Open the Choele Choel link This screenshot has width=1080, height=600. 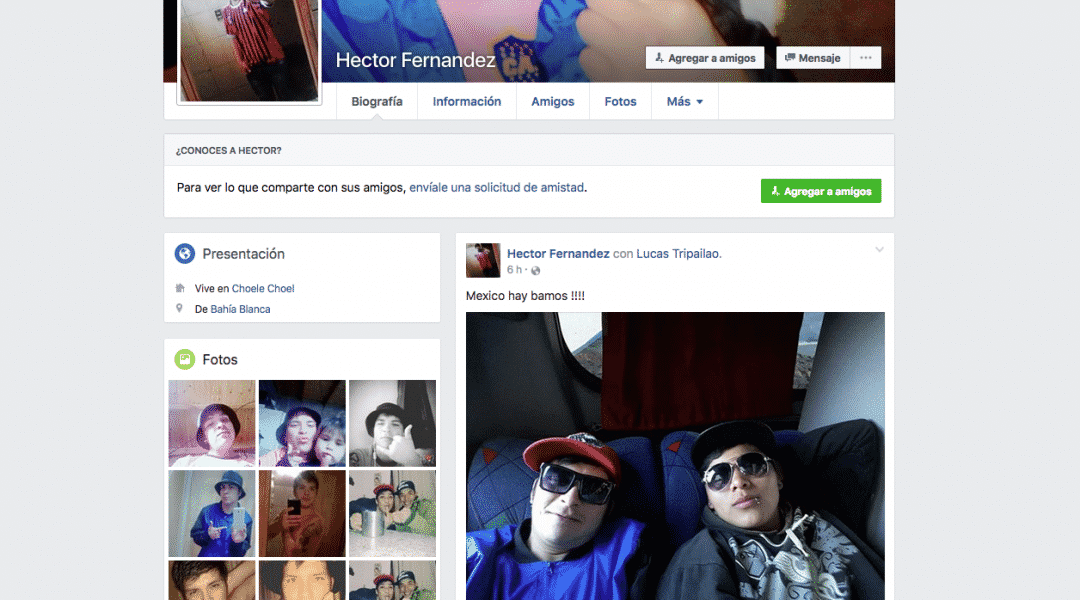263,289
